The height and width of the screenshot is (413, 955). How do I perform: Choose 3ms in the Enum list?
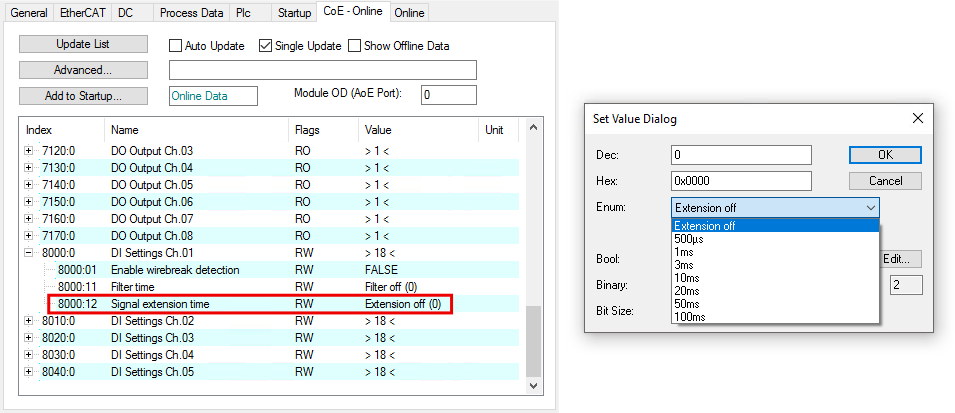[775, 265]
